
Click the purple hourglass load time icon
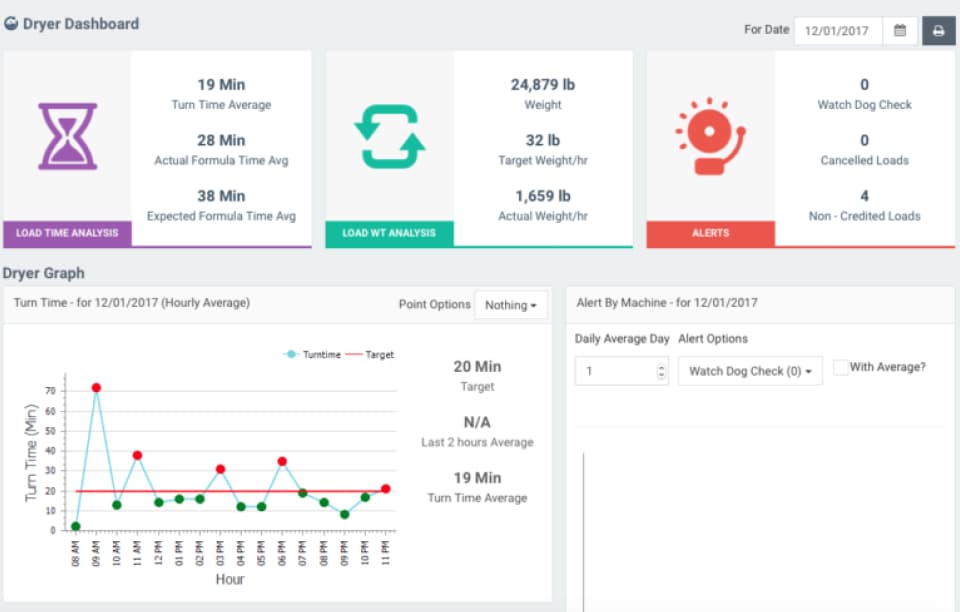point(67,136)
